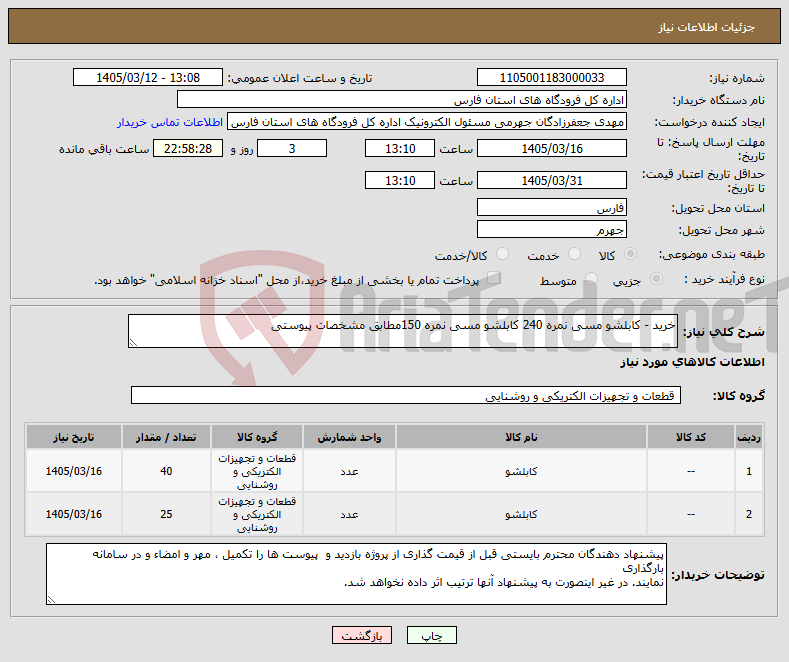Click the buyer notes text area
The width and height of the screenshot is (789, 662).
coord(356,574)
